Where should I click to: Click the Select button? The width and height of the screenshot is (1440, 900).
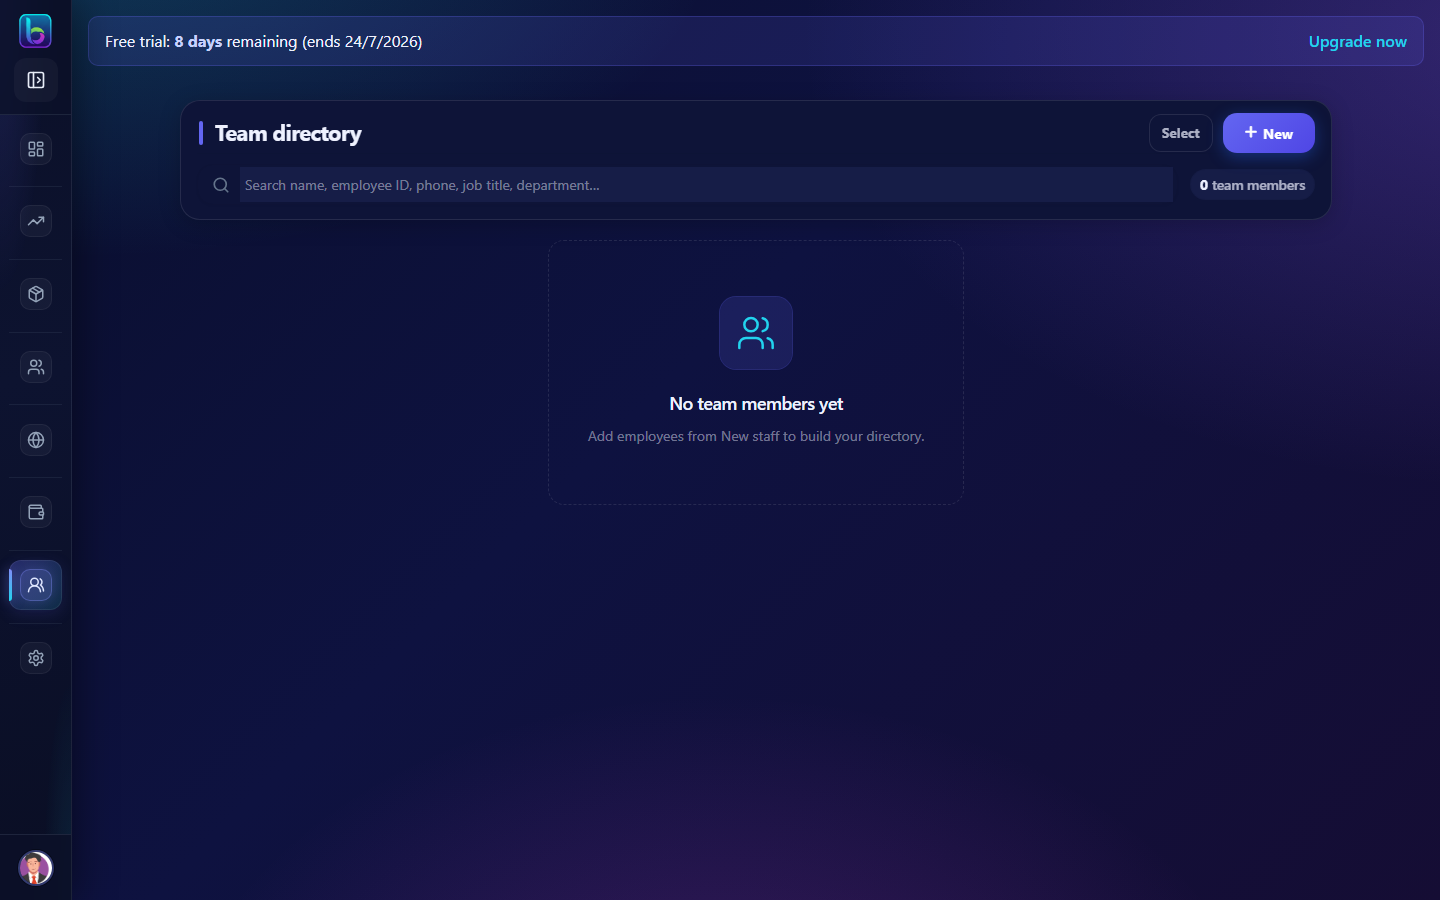pyautogui.click(x=1181, y=133)
